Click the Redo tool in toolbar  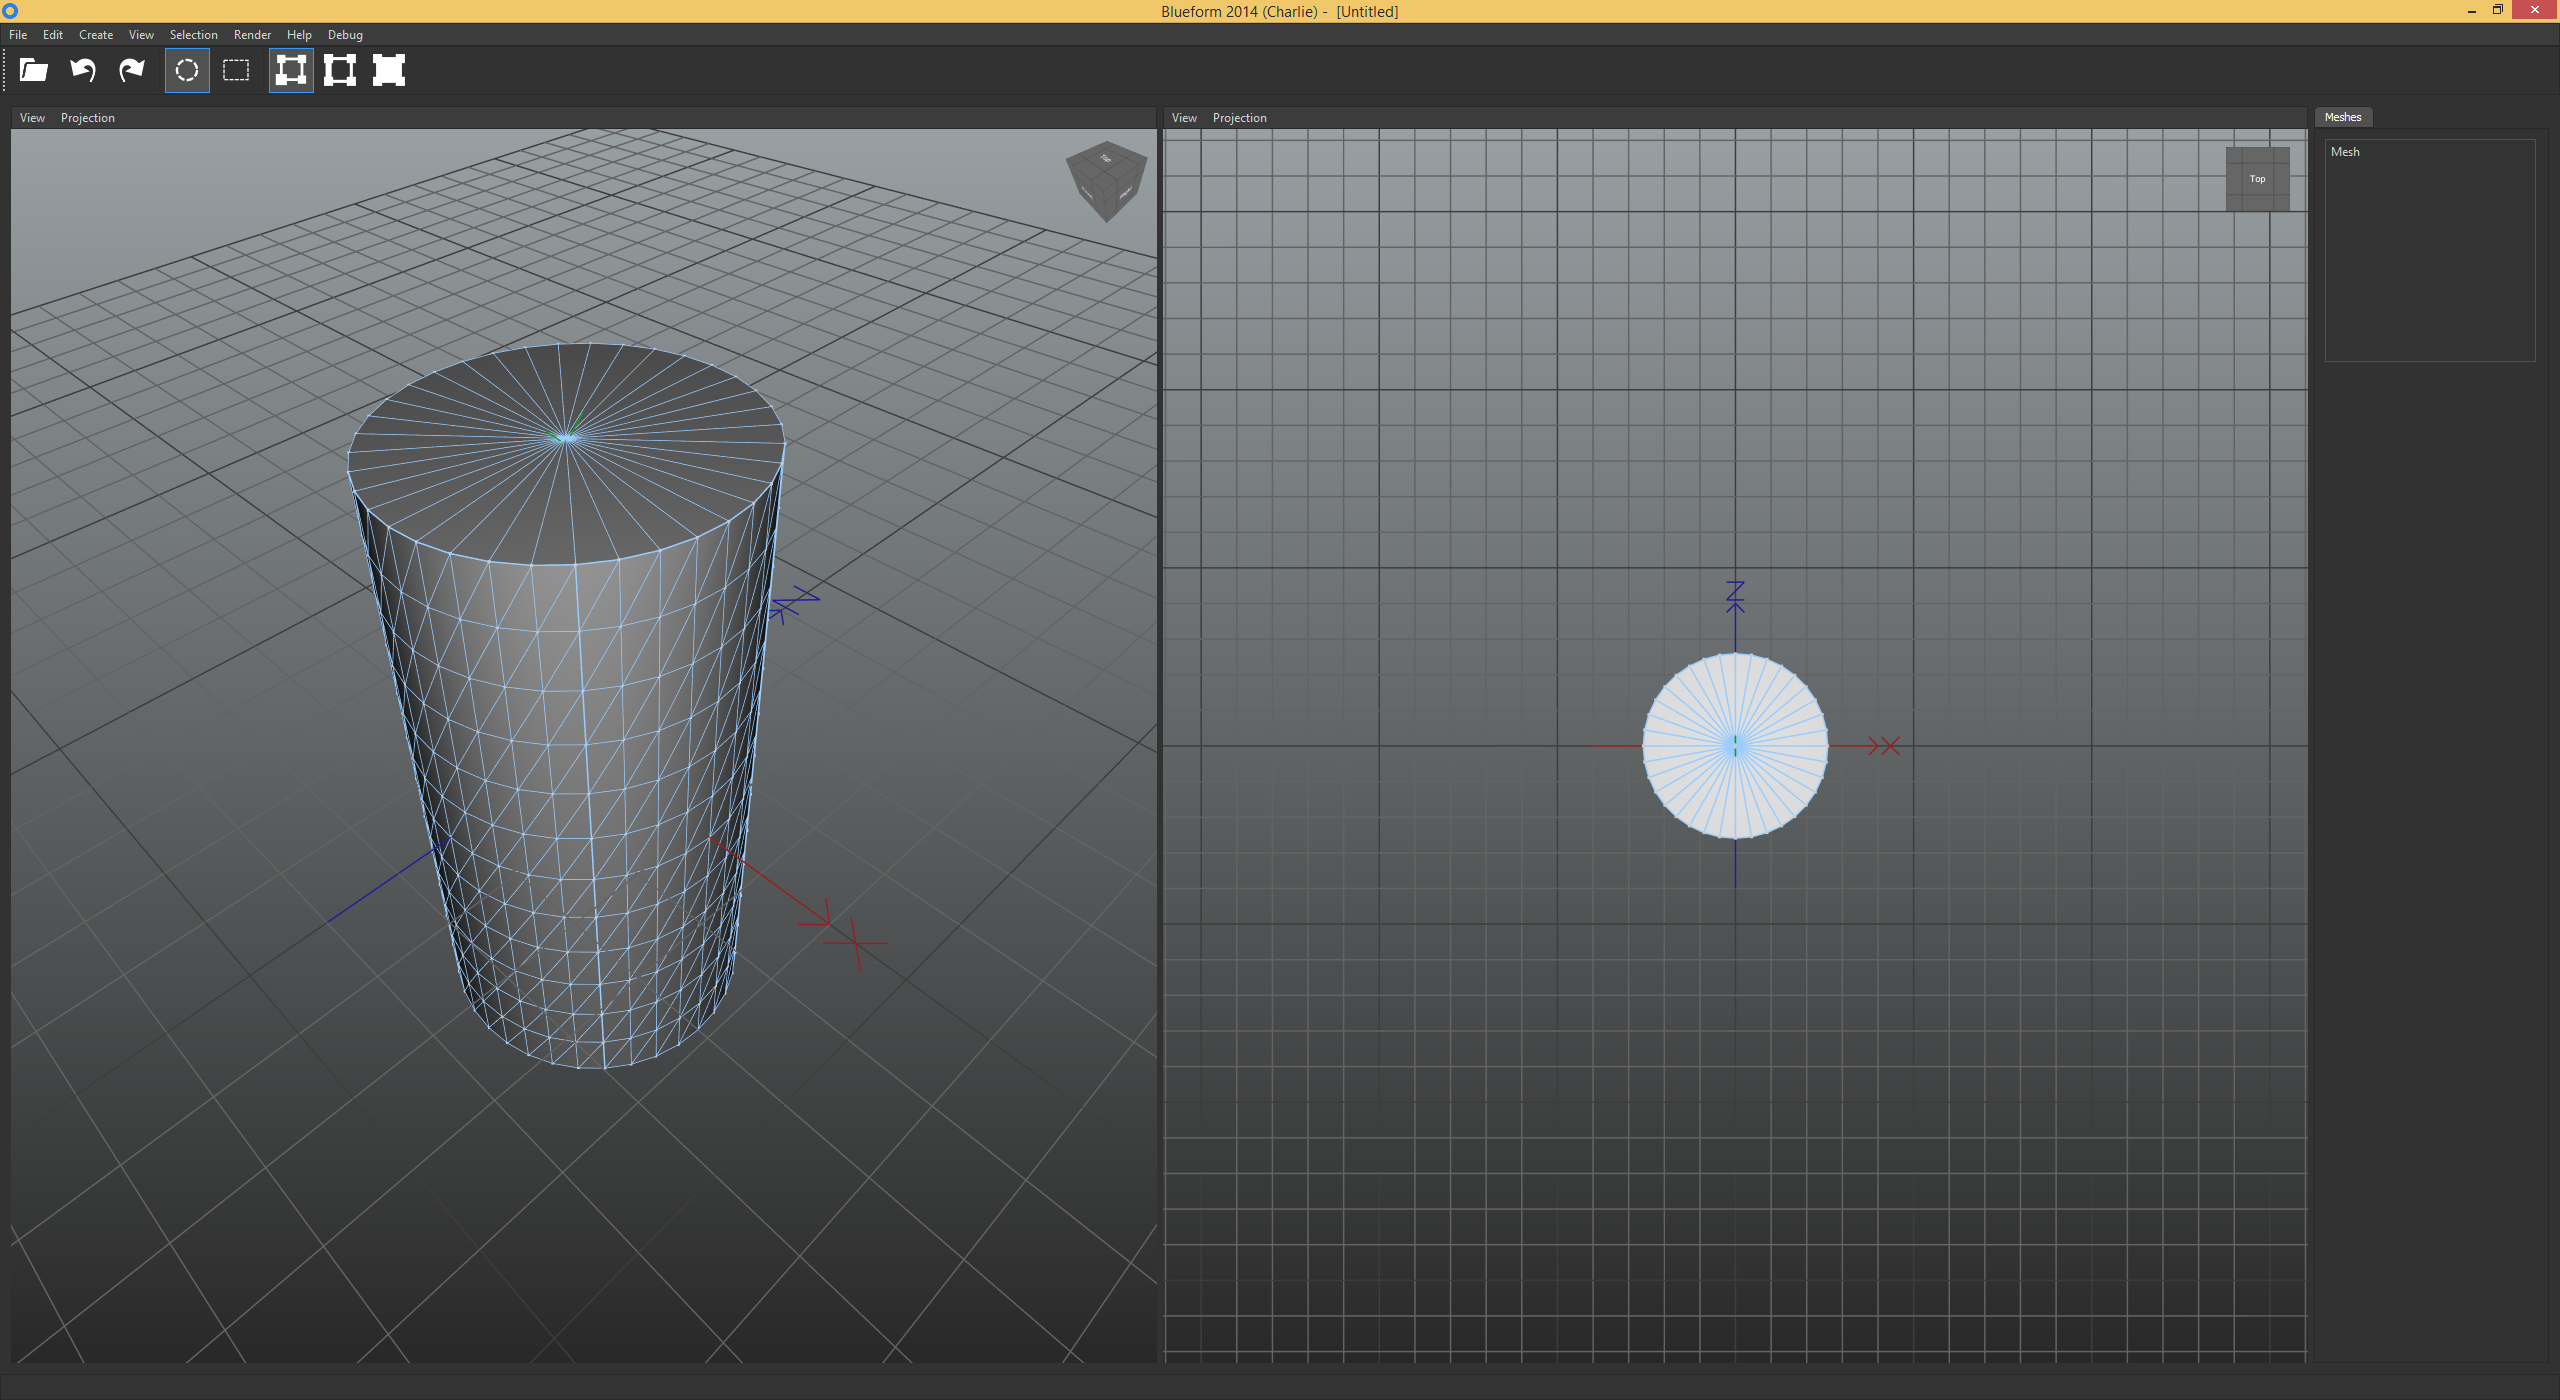pyautogui.click(x=133, y=69)
